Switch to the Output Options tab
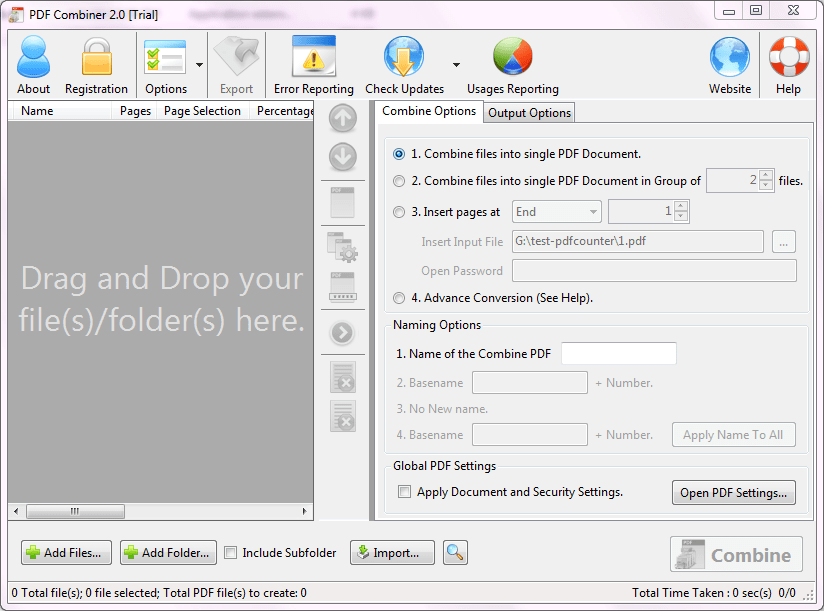The width and height of the screenshot is (824, 611). coord(529,112)
